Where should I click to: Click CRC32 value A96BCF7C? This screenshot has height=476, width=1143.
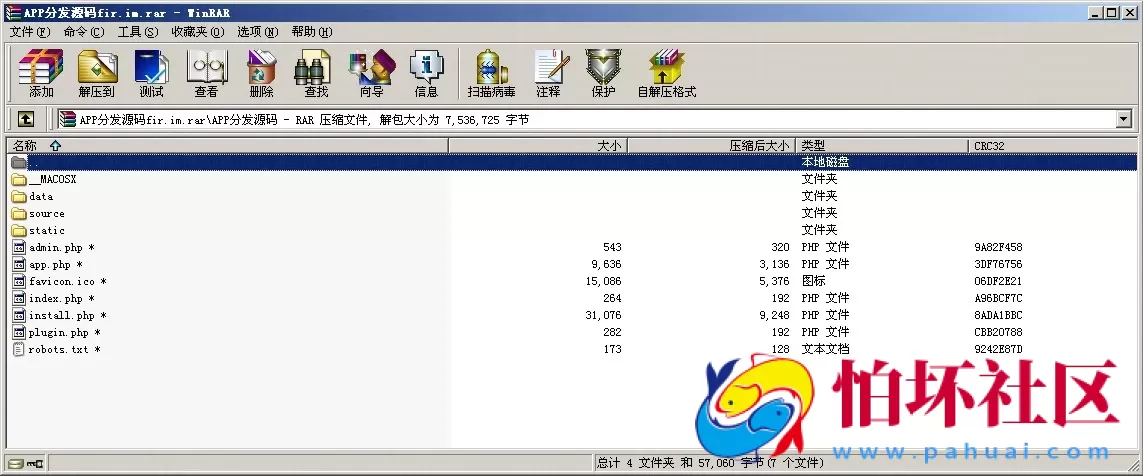[x=998, y=298]
